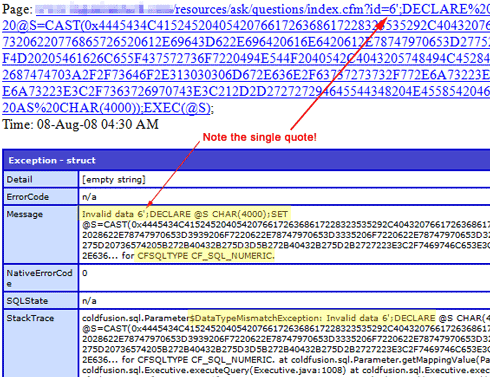This screenshot has width=490, height=377.
Task: Select the 'ErrorCode' row label
Action: click(41, 197)
